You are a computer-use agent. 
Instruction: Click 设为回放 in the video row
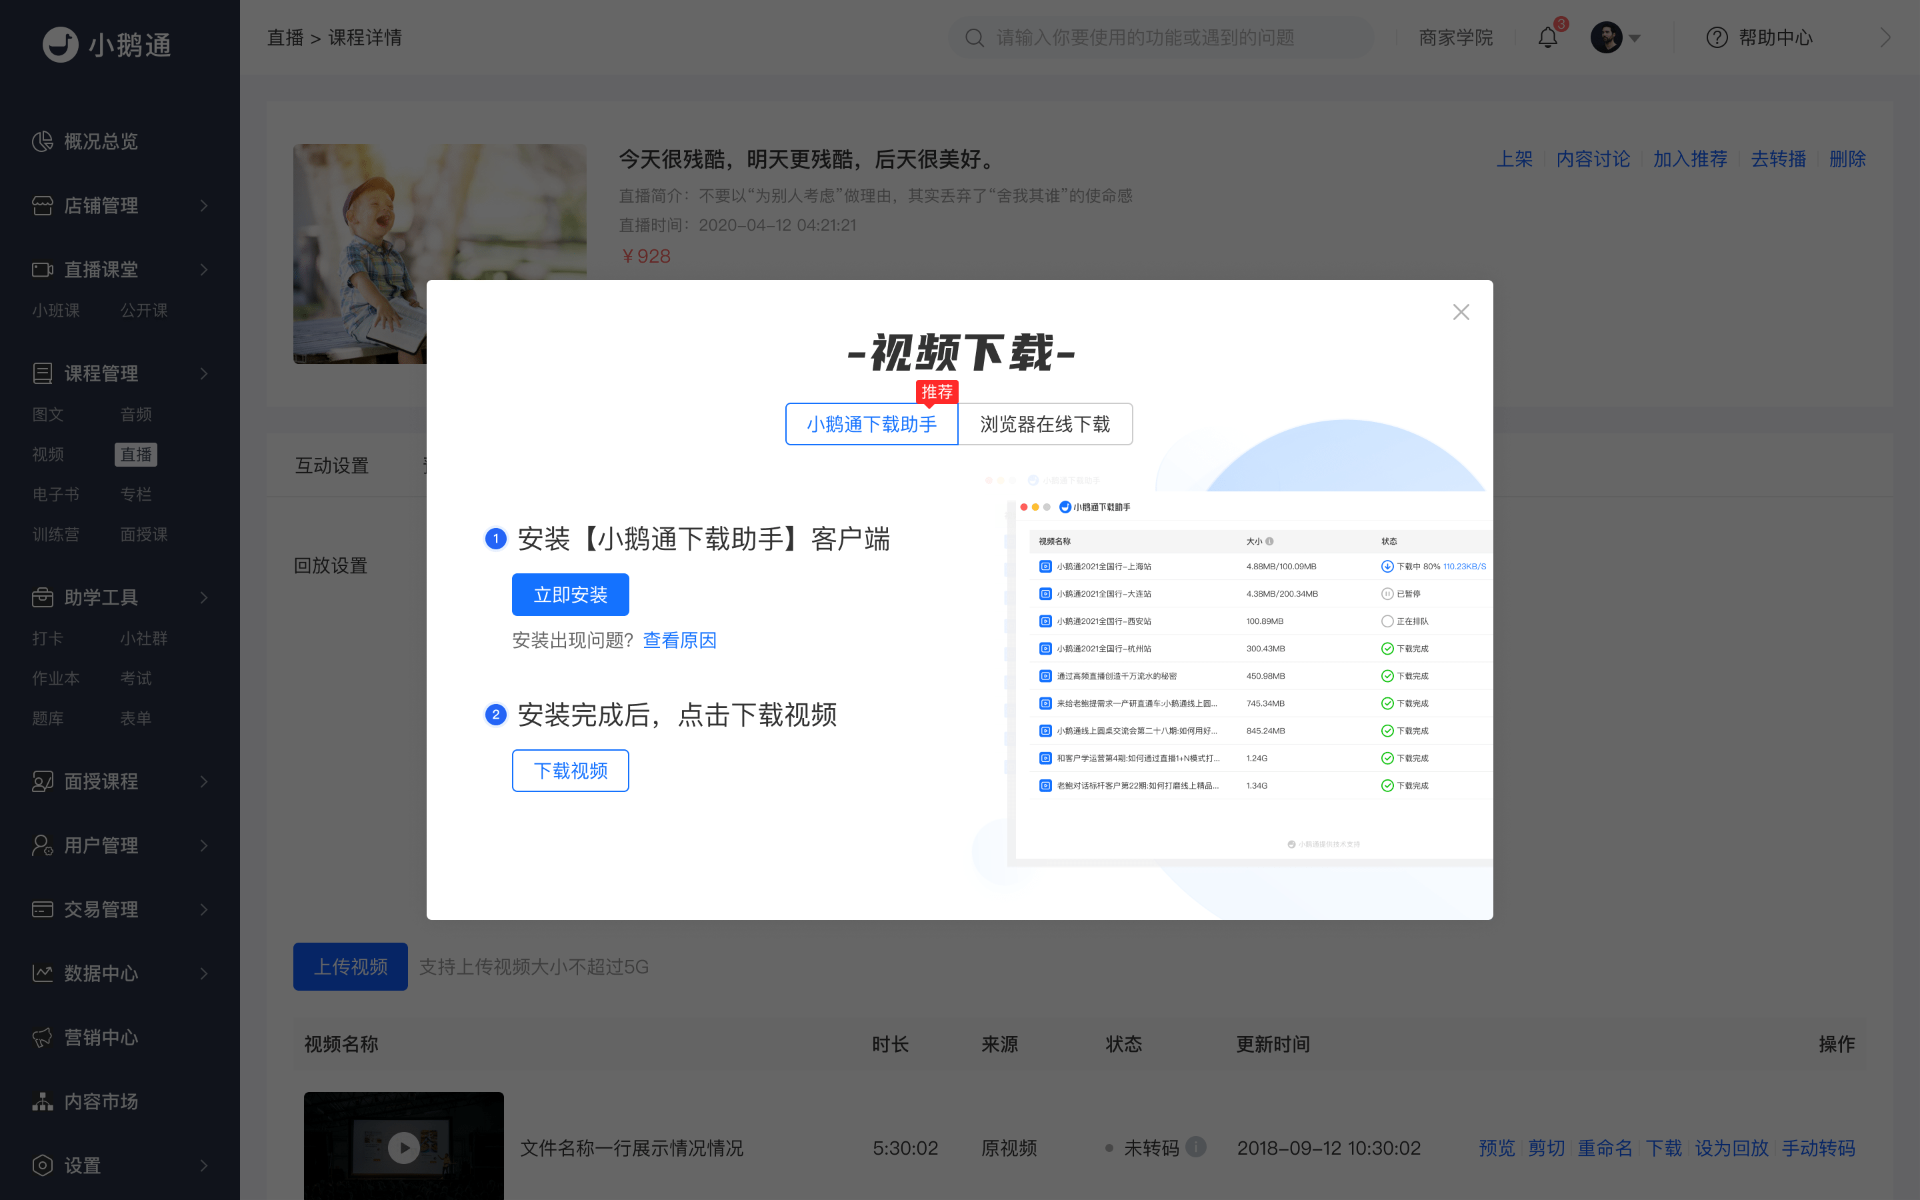(1732, 1148)
